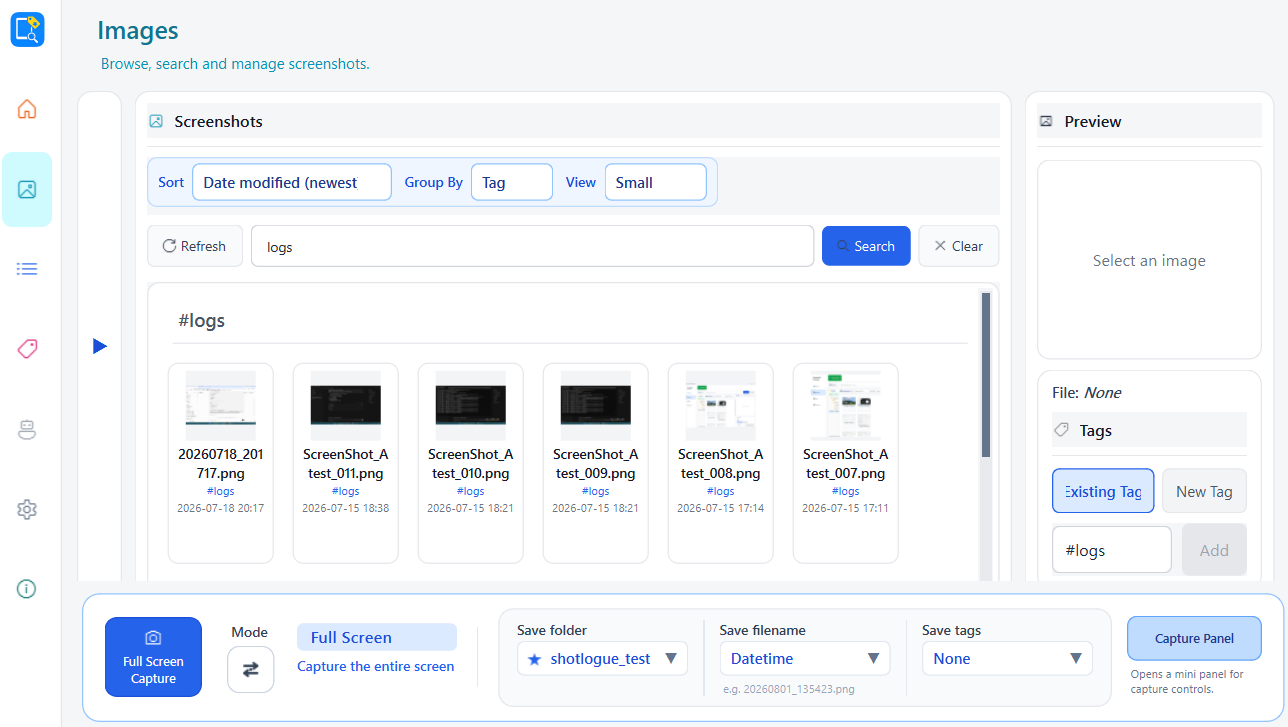Select the Images icon in the sidebar

click(x=27, y=189)
